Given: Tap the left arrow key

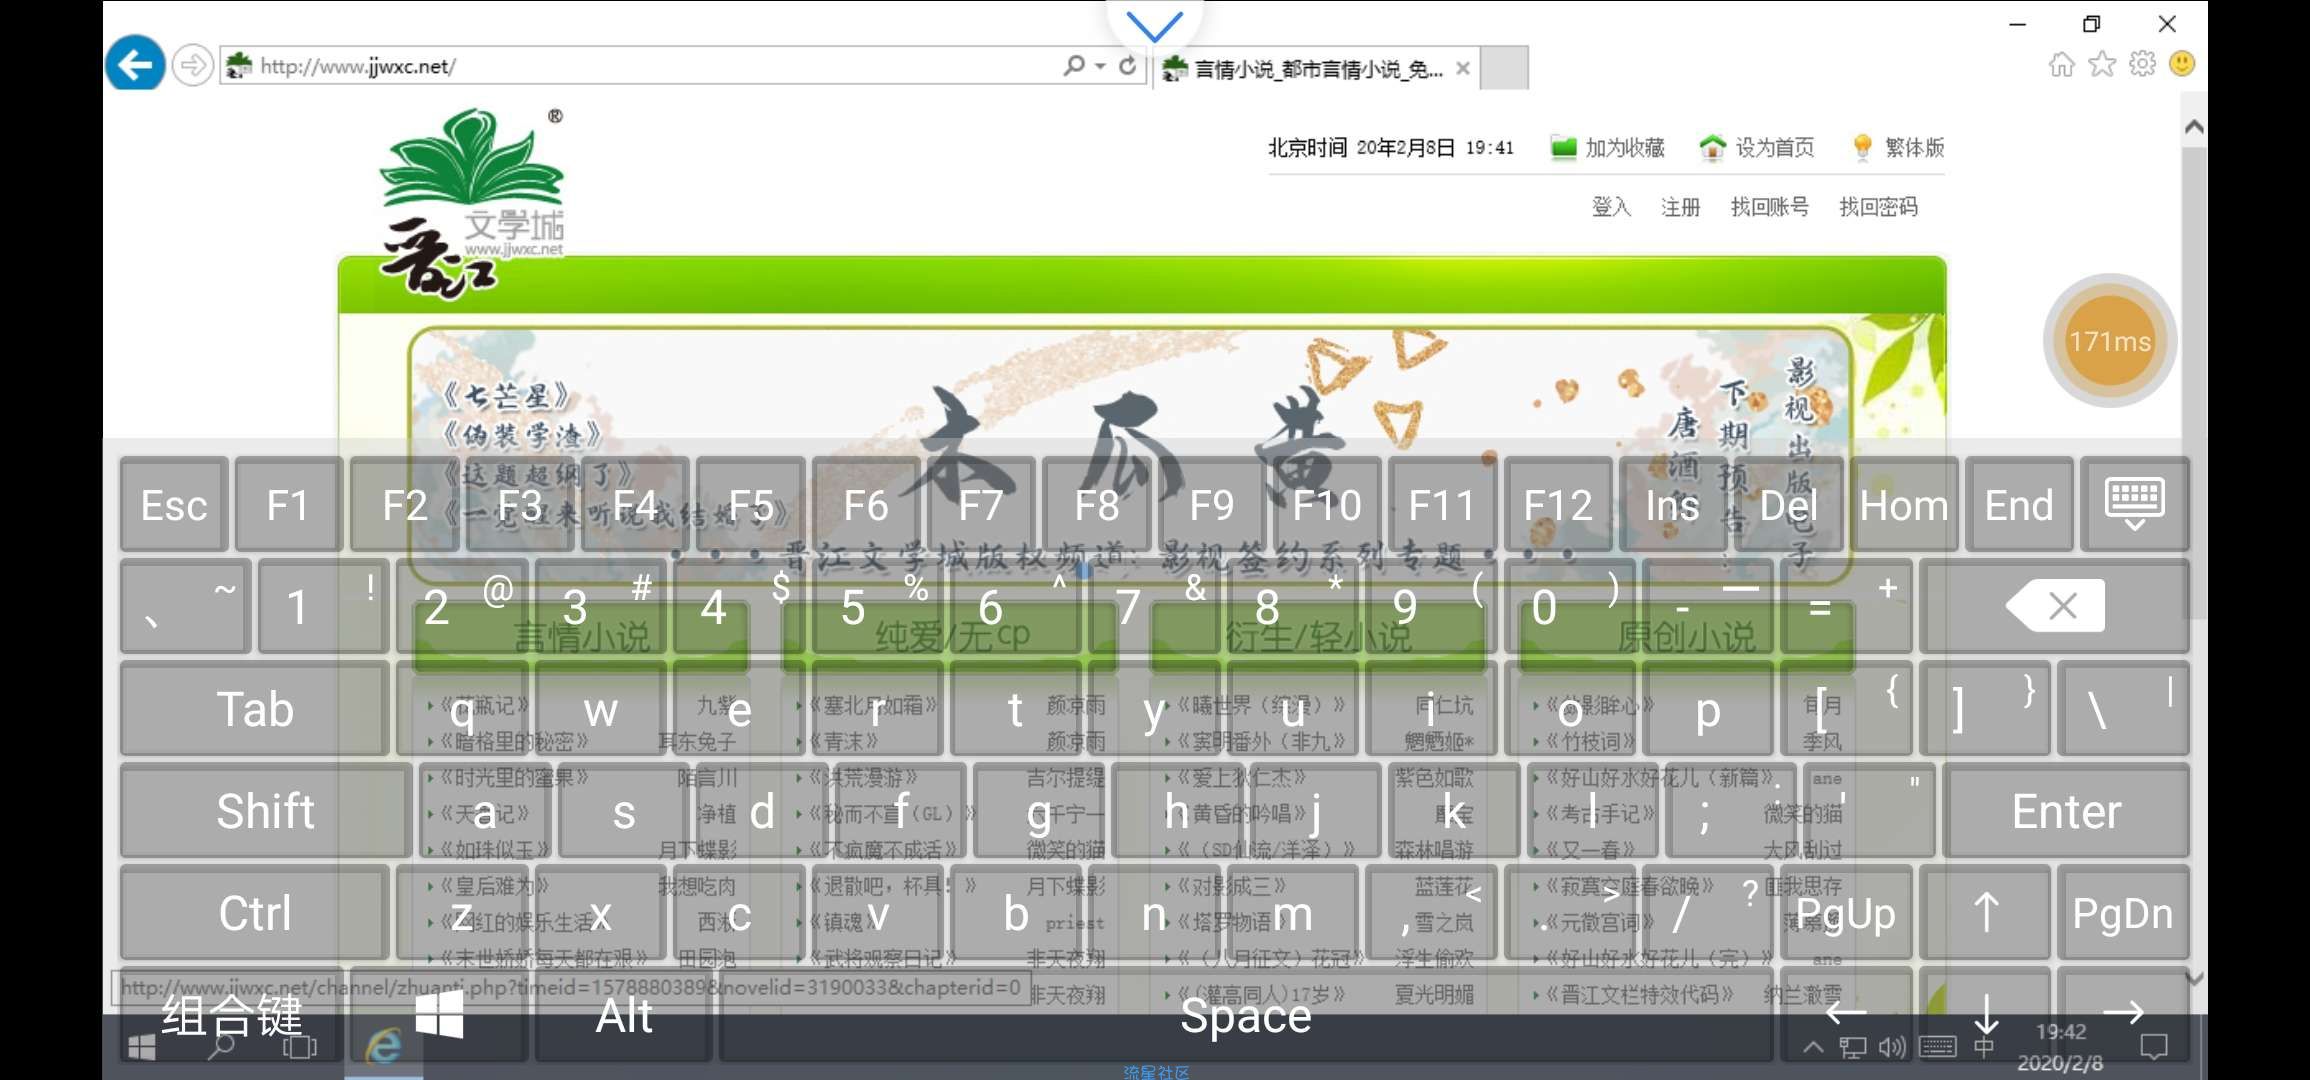Looking at the screenshot, I should click(x=1846, y=1014).
